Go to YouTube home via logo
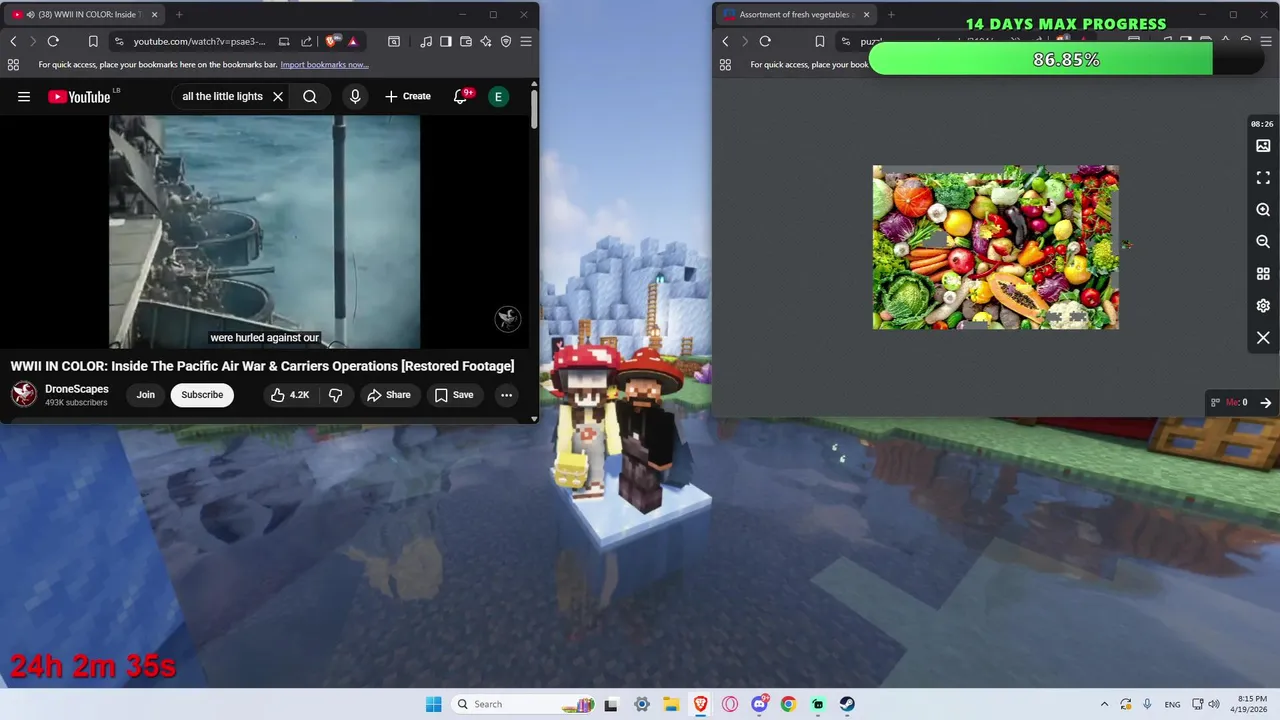The image size is (1280, 720). click(x=79, y=97)
